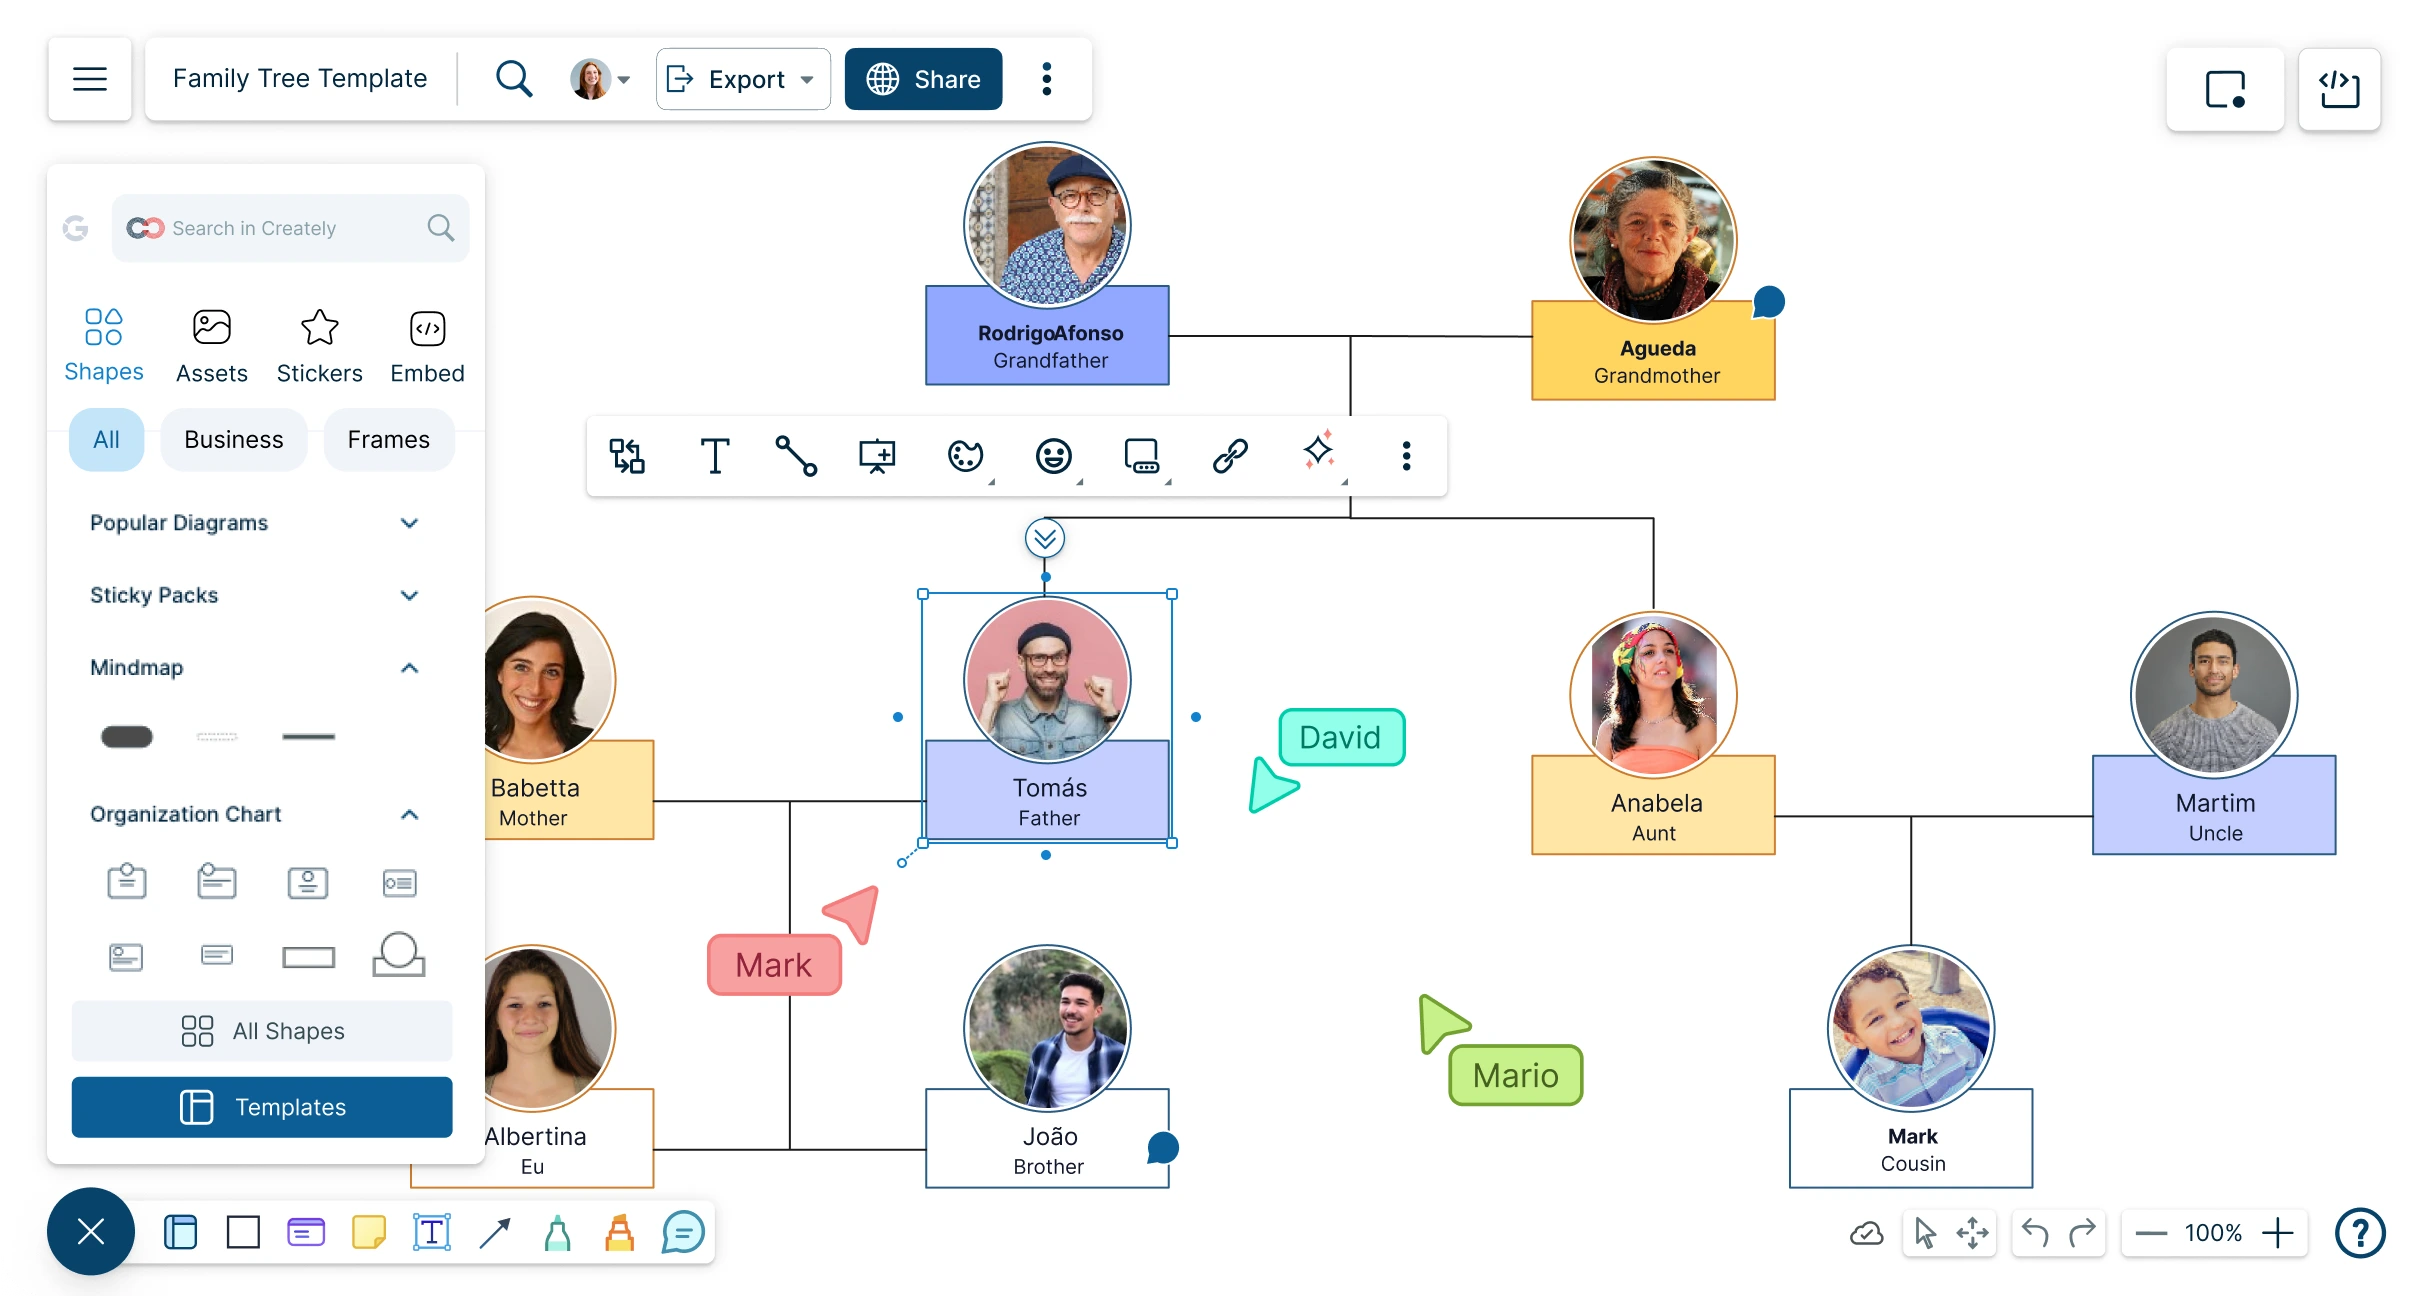
Task: Click the Text tool in context toolbar
Action: (714, 456)
